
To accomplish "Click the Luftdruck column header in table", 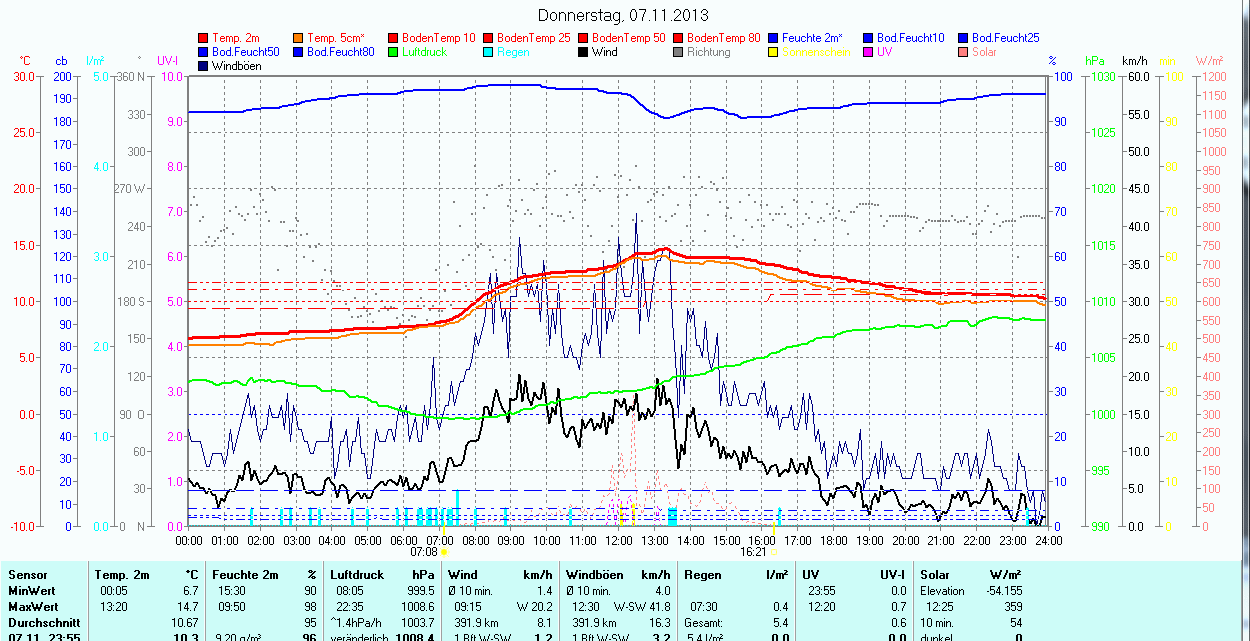I will pos(357,575).
